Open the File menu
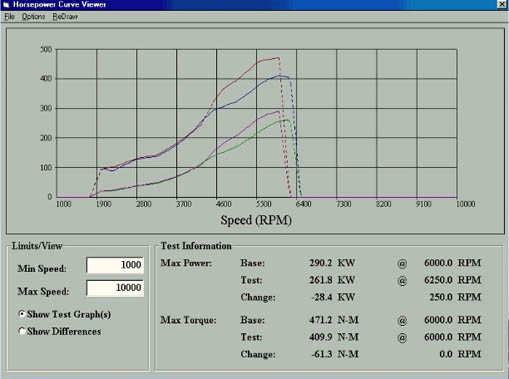Screen dimensions: 509x379 pyautogui.click(x=9, y=17)
